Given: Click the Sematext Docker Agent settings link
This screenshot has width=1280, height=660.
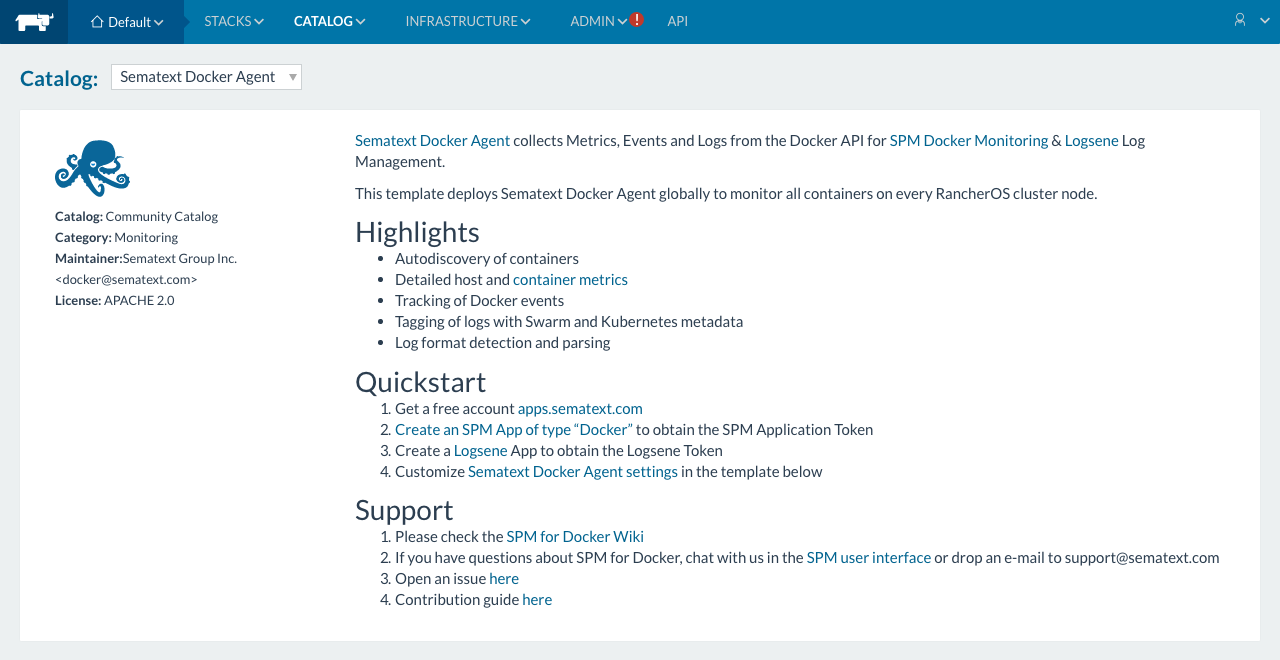Looking at the screenshot, I should [x=572, y=472].
